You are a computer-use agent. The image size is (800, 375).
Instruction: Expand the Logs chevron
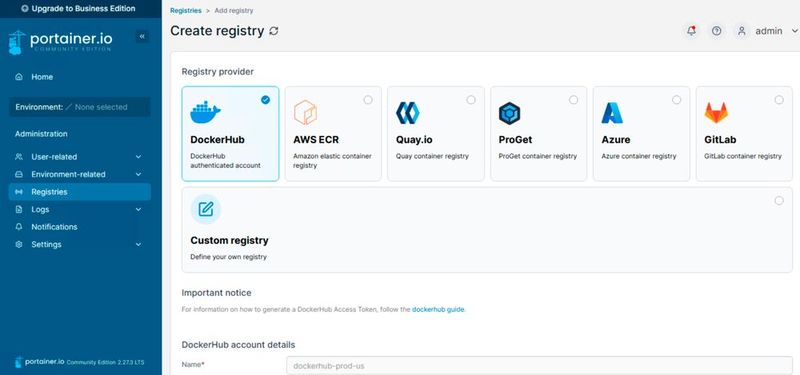138,209
